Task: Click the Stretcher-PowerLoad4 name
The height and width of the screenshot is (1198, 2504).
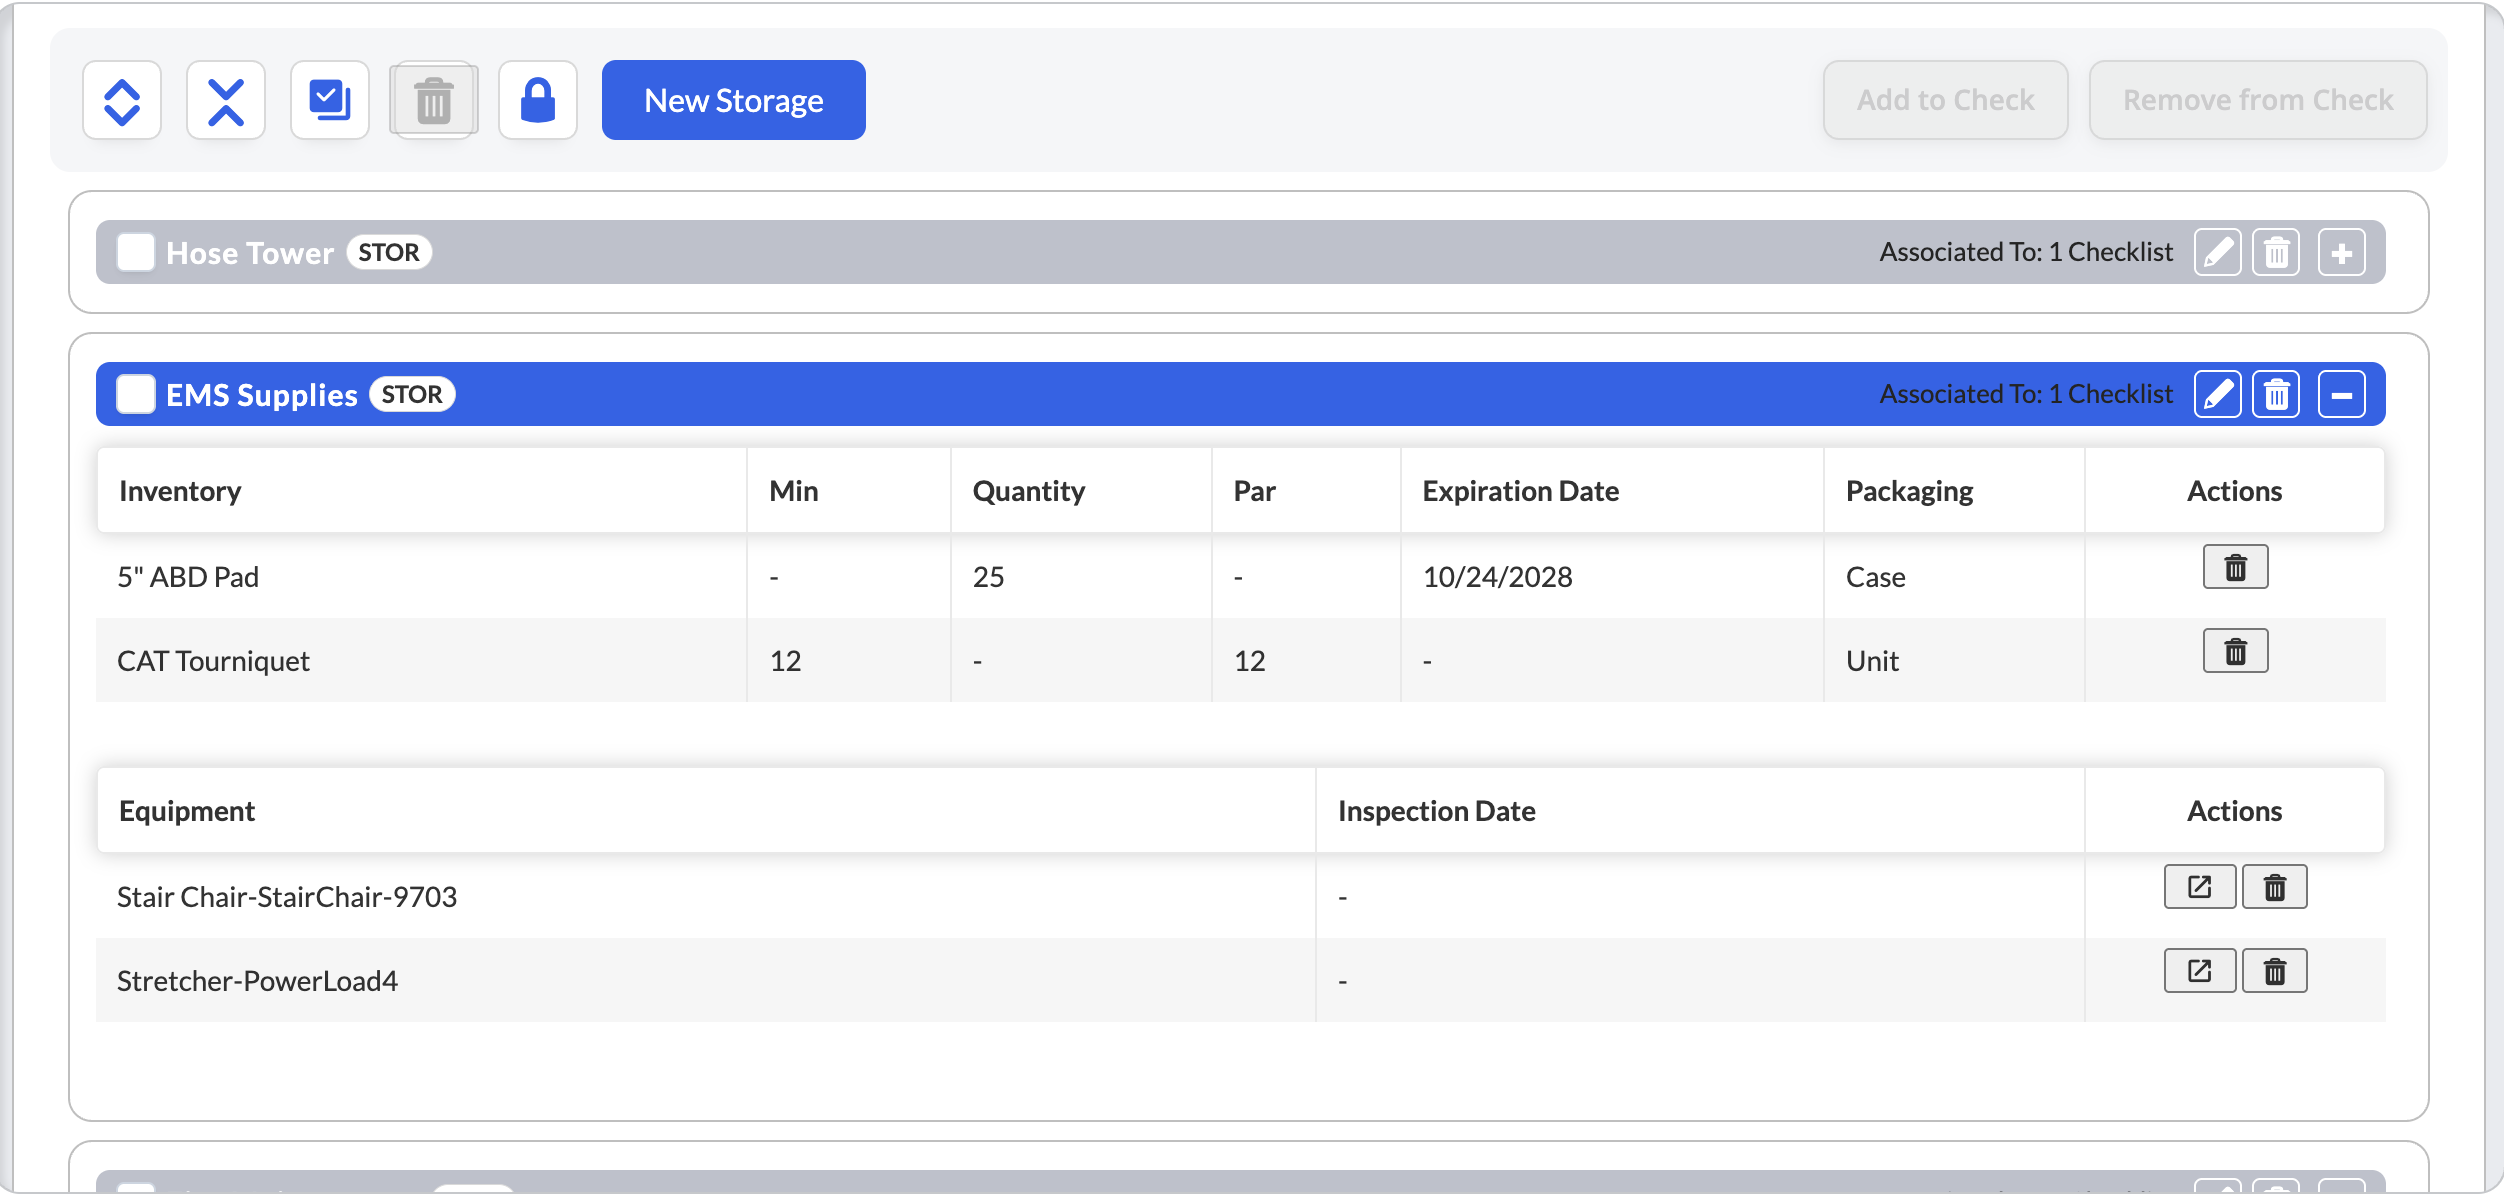Action: [x=257, y=981]
